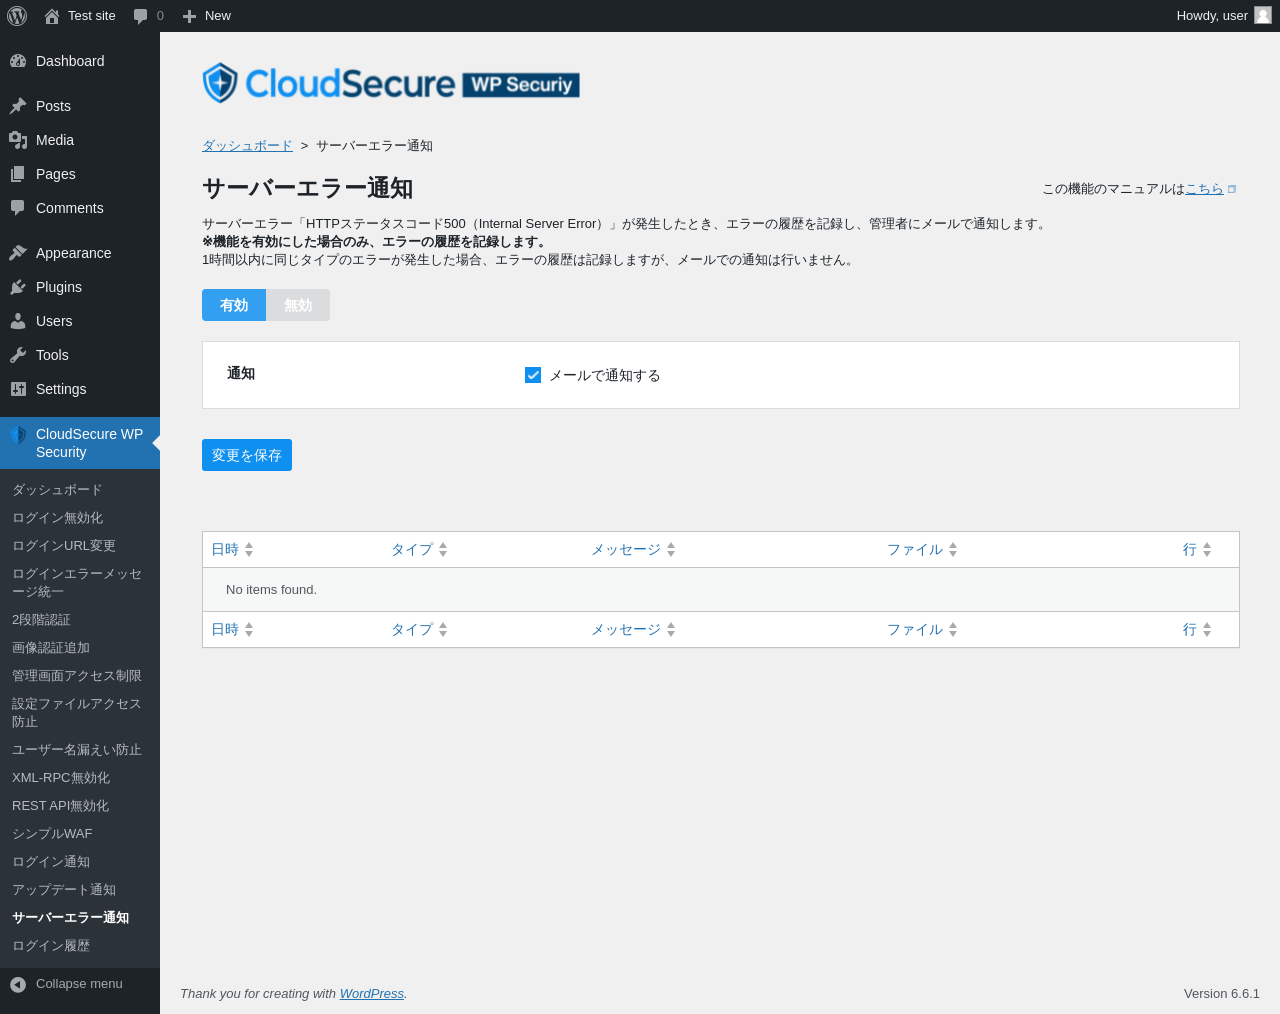Open REST API無効化 submenu item

coord(80,806)
